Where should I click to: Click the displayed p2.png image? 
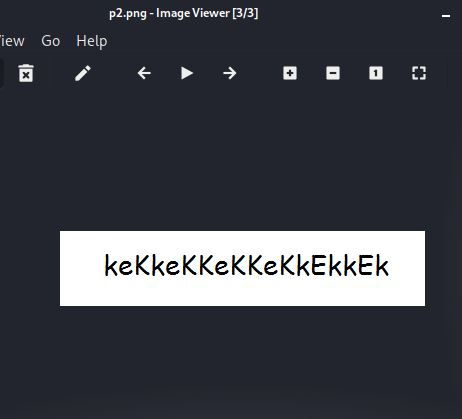(242, 268)
